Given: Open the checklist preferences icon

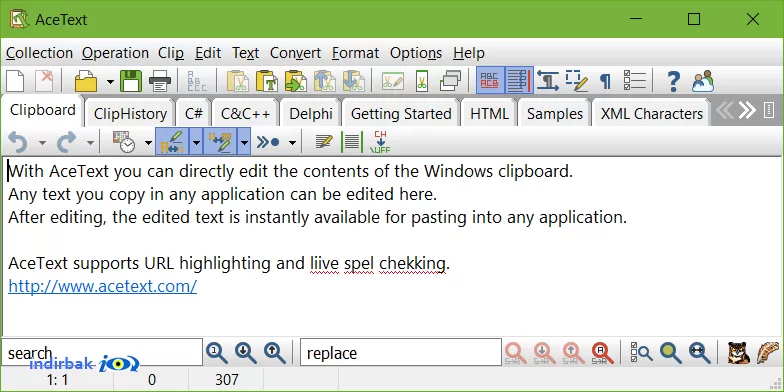Looking at the screenshot, I should tap(635, 81).
